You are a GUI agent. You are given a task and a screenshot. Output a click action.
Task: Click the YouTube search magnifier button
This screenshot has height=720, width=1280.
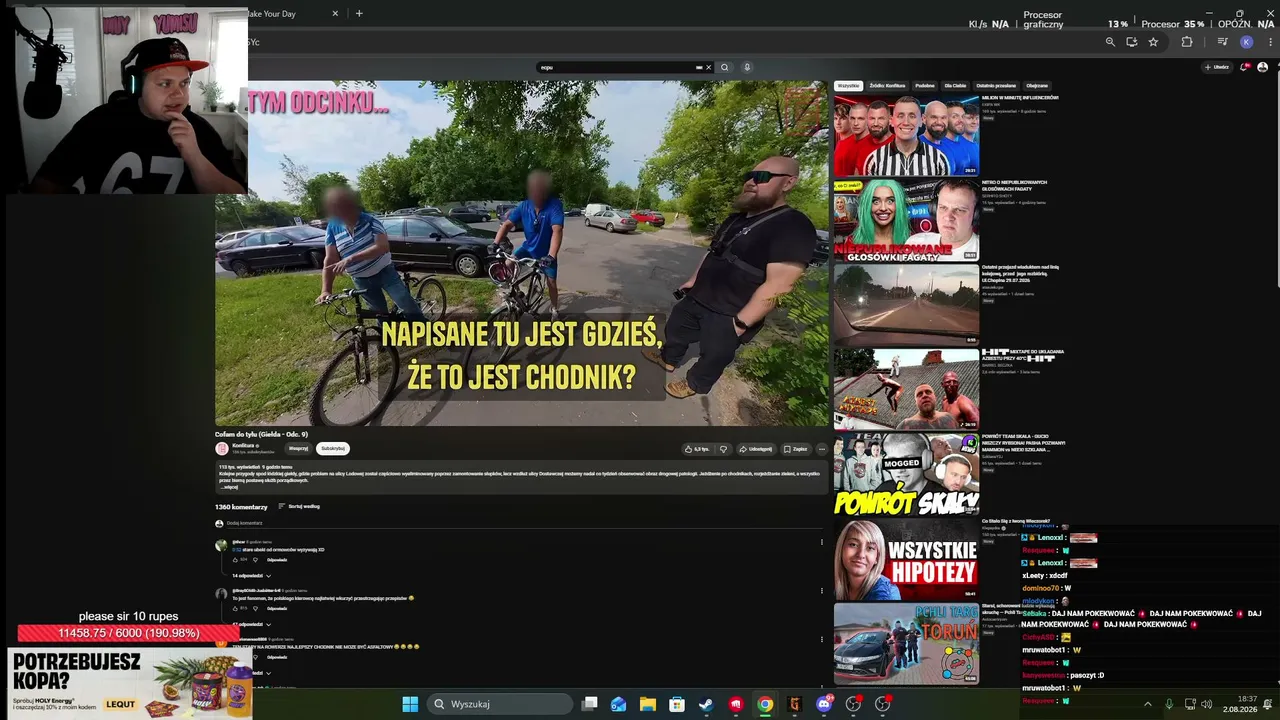click(725, 68)
